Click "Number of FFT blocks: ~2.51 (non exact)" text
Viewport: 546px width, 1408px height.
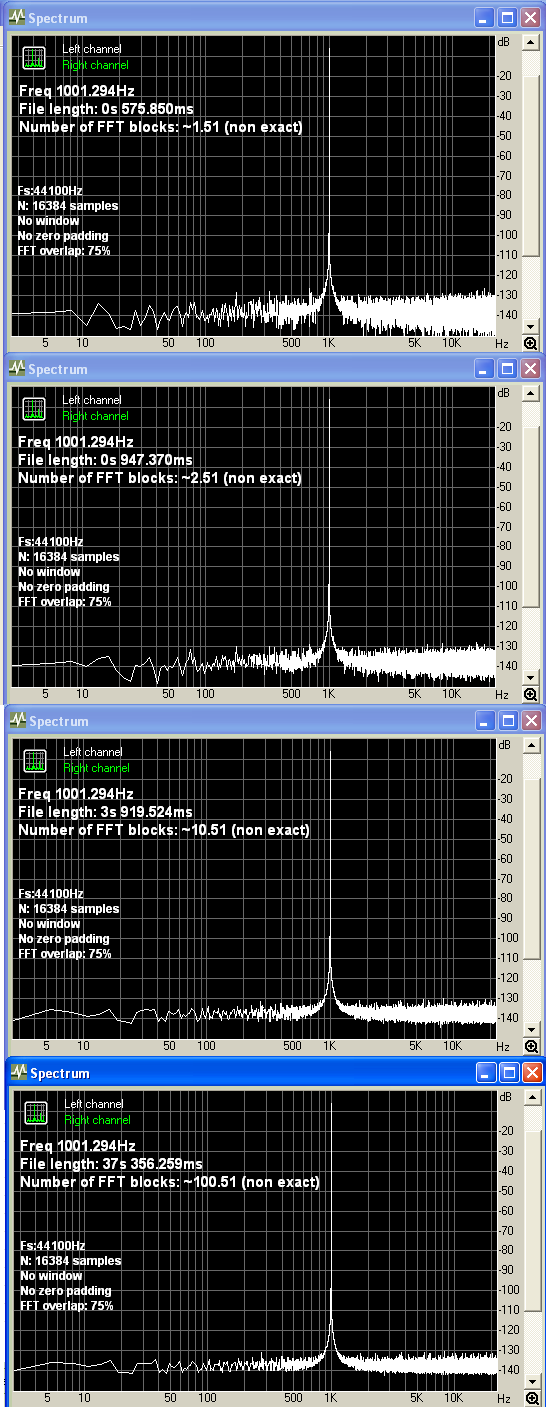160,478
